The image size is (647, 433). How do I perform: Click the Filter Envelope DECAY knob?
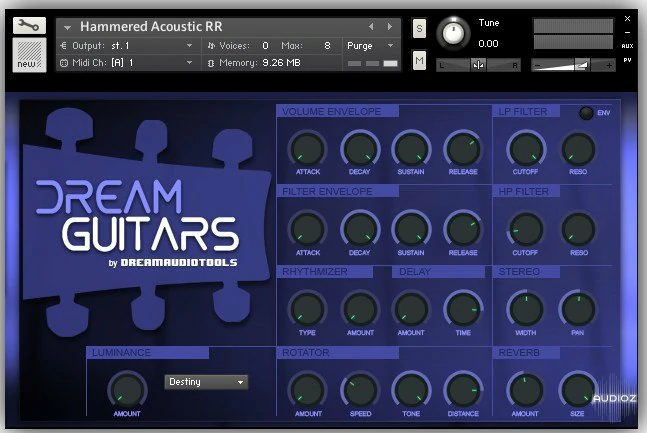(x=360, y=230)
